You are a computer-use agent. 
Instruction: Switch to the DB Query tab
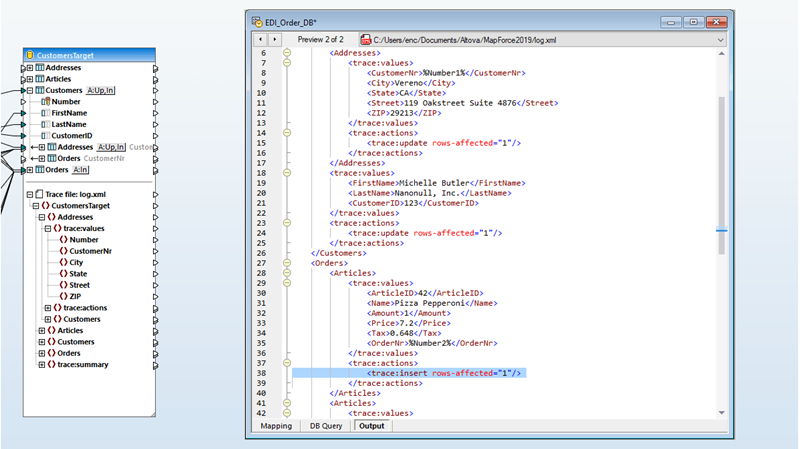[325, 426]
